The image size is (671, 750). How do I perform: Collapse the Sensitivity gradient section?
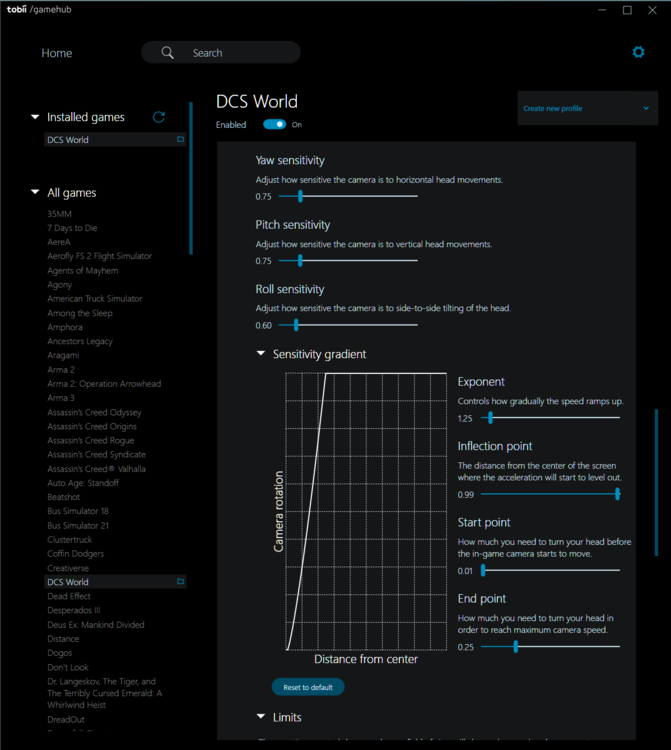[261, 354]
